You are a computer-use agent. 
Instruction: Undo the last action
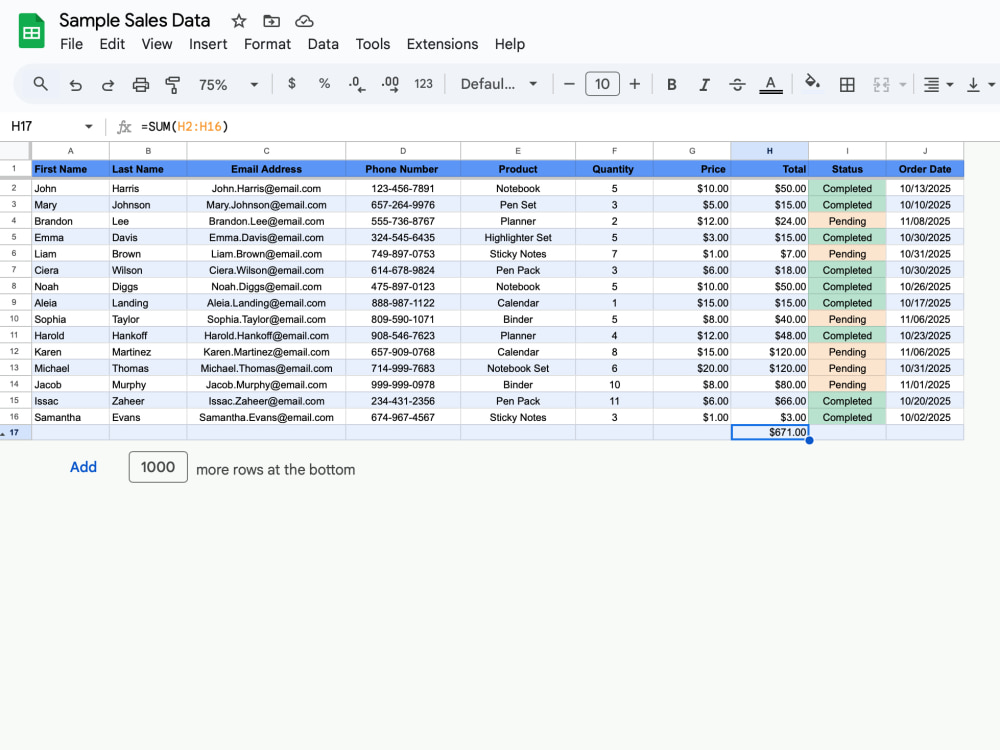tap(75, 84)
